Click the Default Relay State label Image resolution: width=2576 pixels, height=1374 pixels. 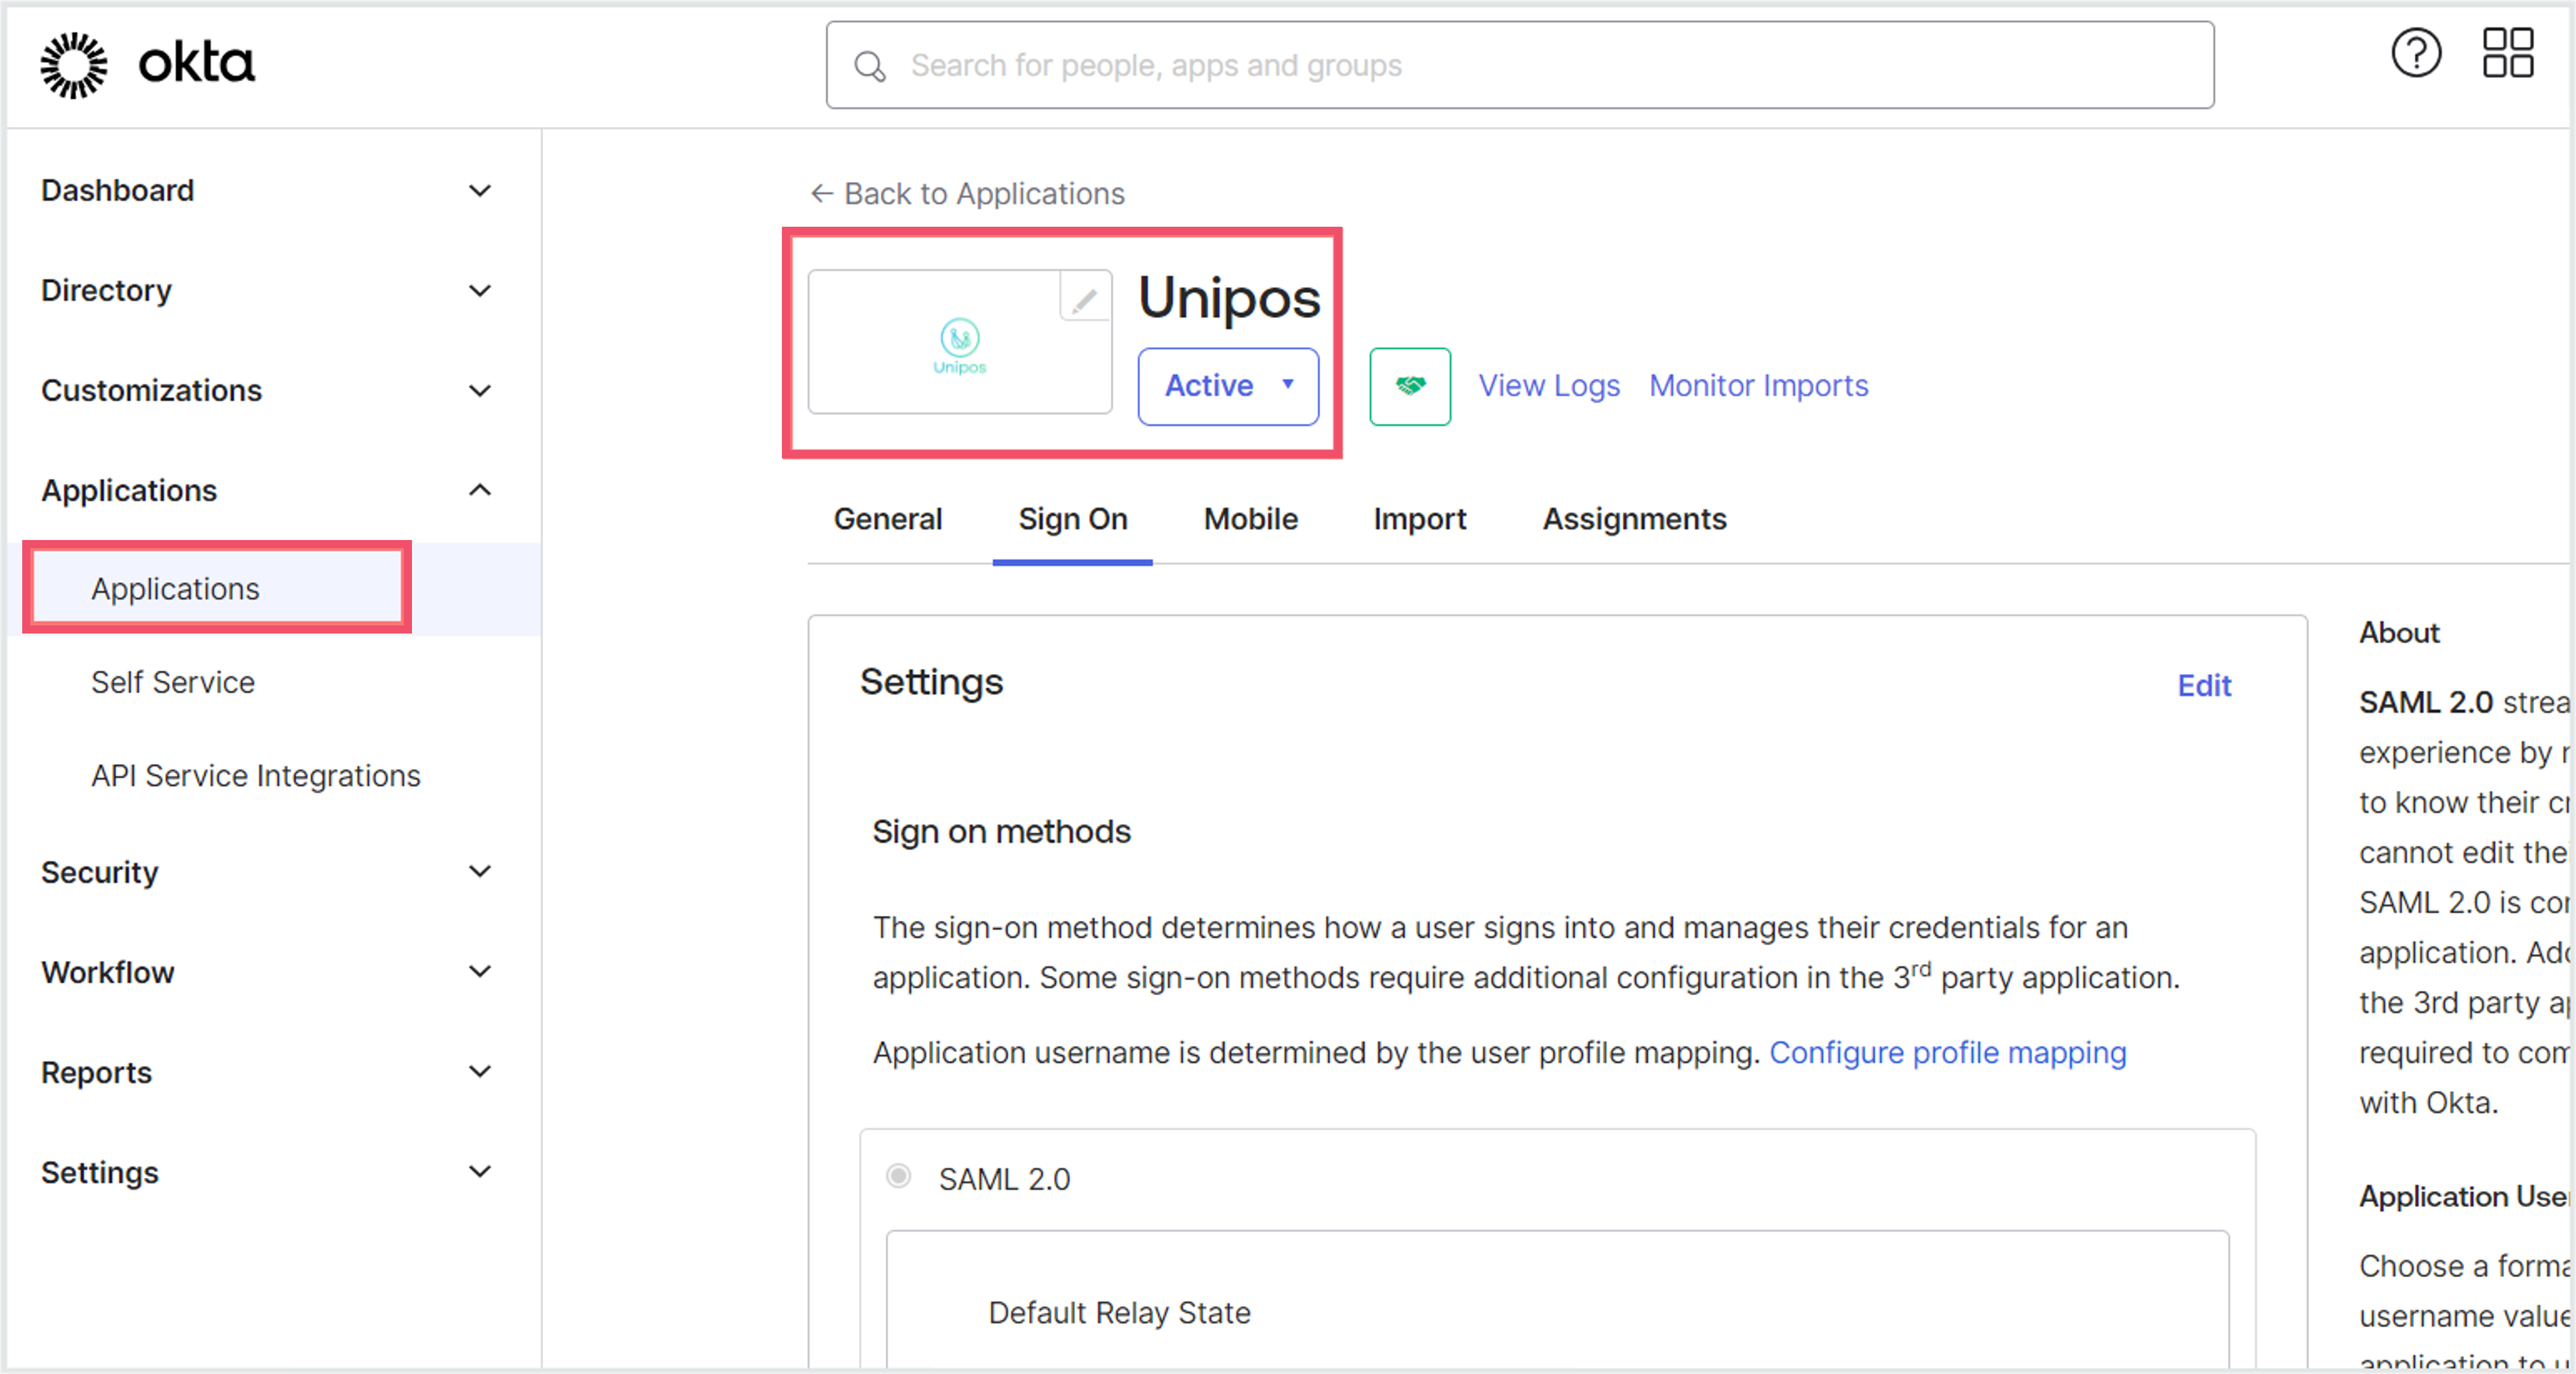pyautogui.click(x=1119, y=1313)
